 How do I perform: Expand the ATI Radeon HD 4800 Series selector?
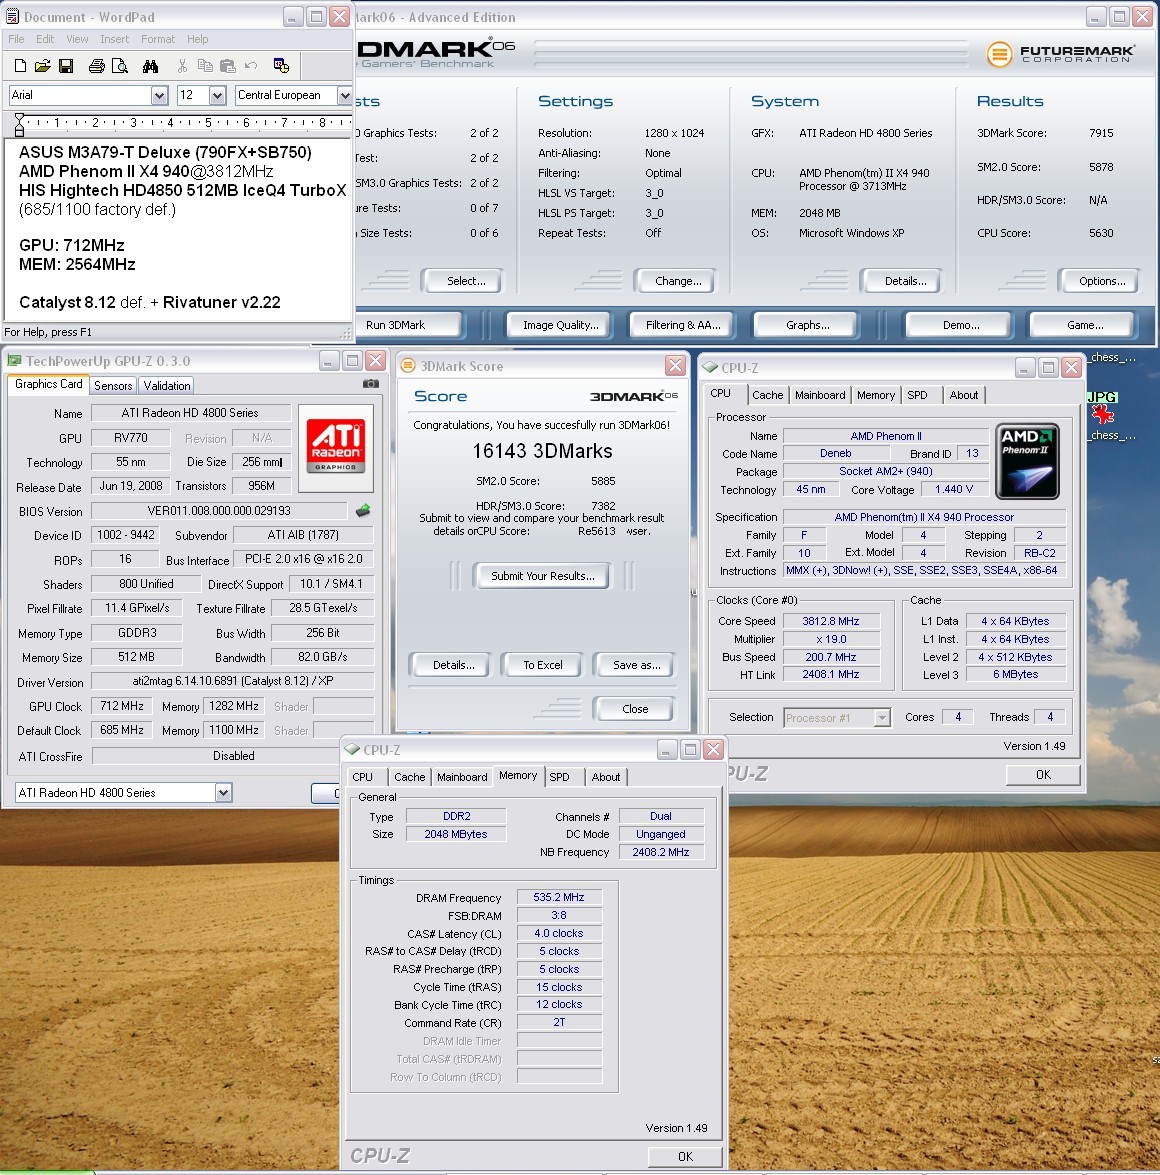[223, 793]
